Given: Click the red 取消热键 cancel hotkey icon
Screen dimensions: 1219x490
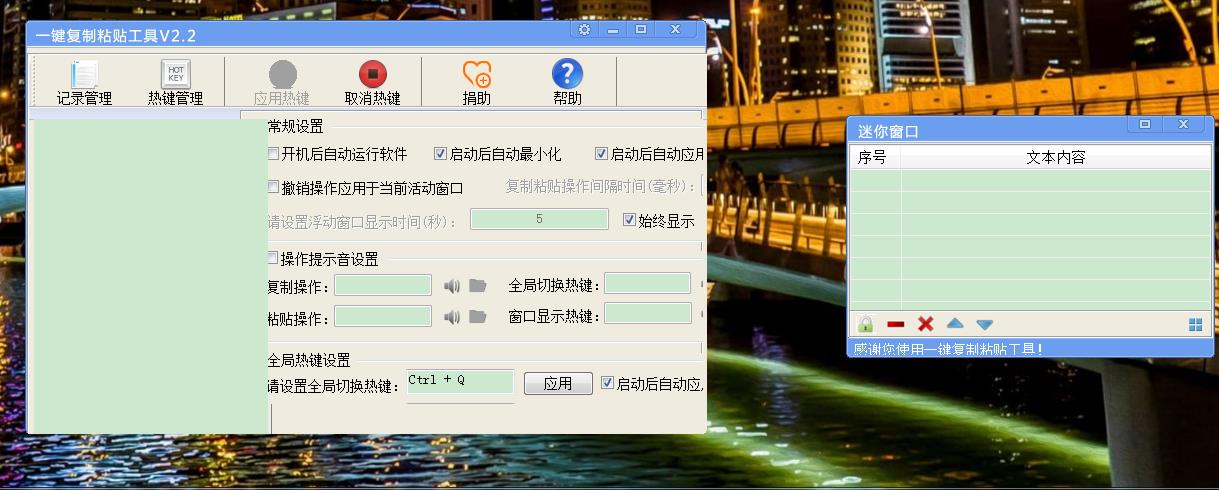Looking at the screenshot, I should tap(372, 82).
